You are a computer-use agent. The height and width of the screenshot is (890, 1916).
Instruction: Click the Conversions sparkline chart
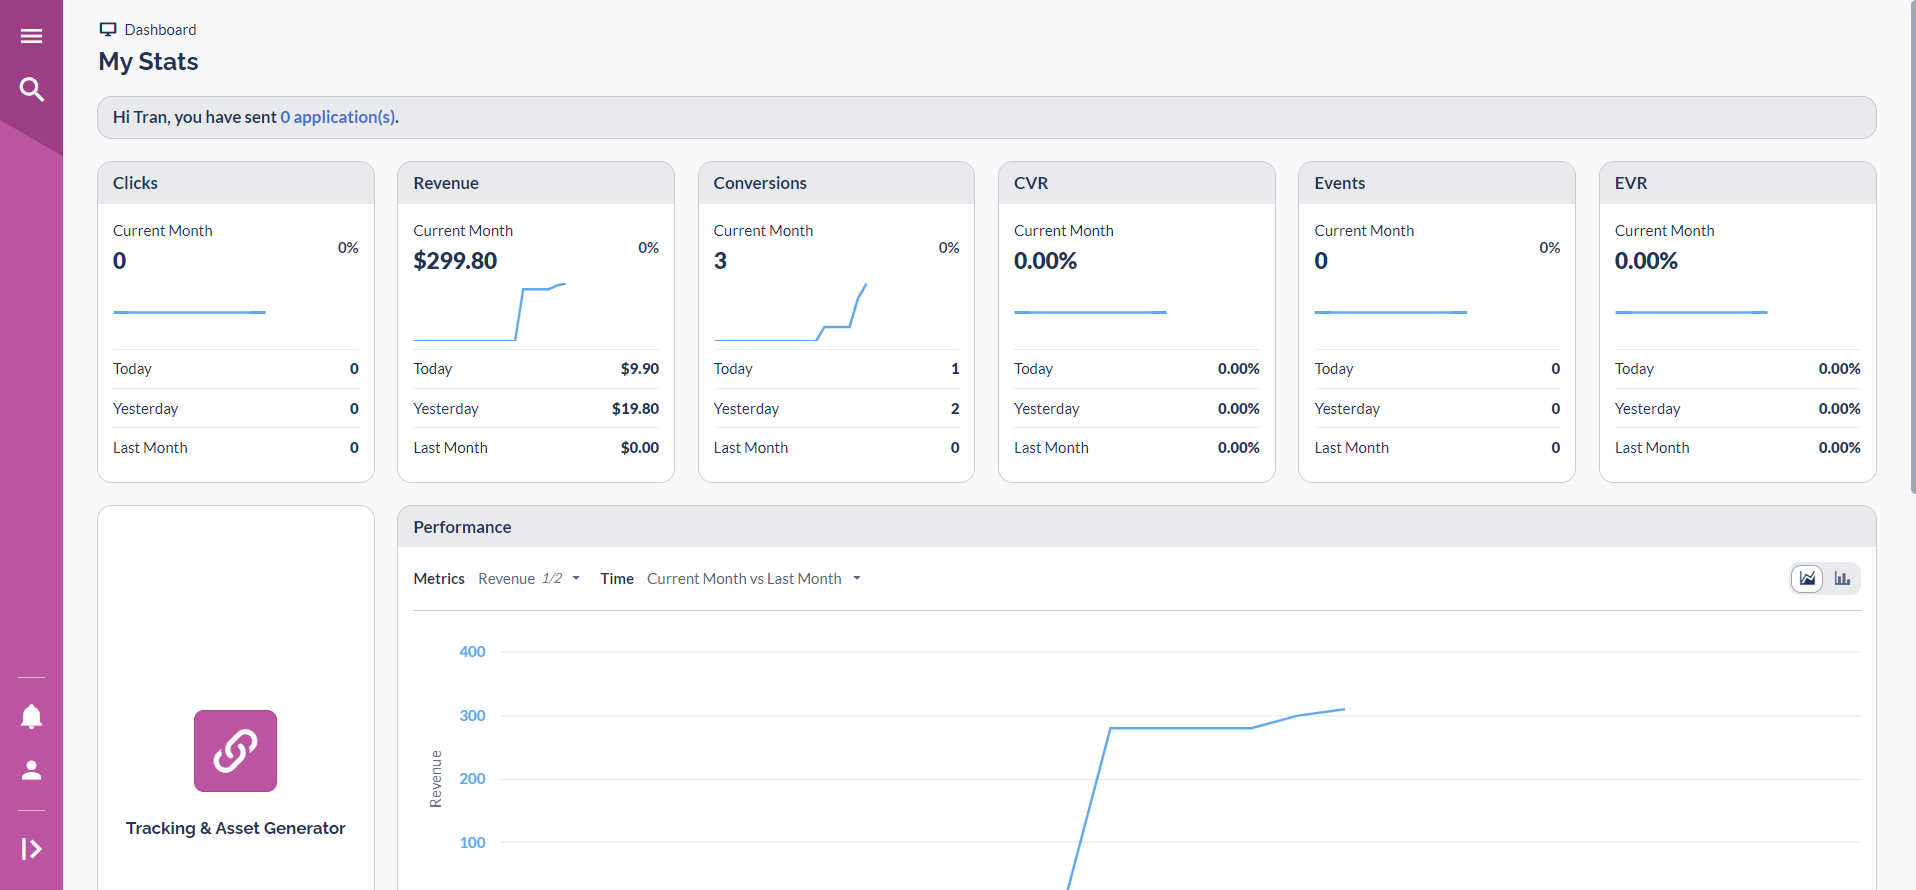[x=790, y=312]
